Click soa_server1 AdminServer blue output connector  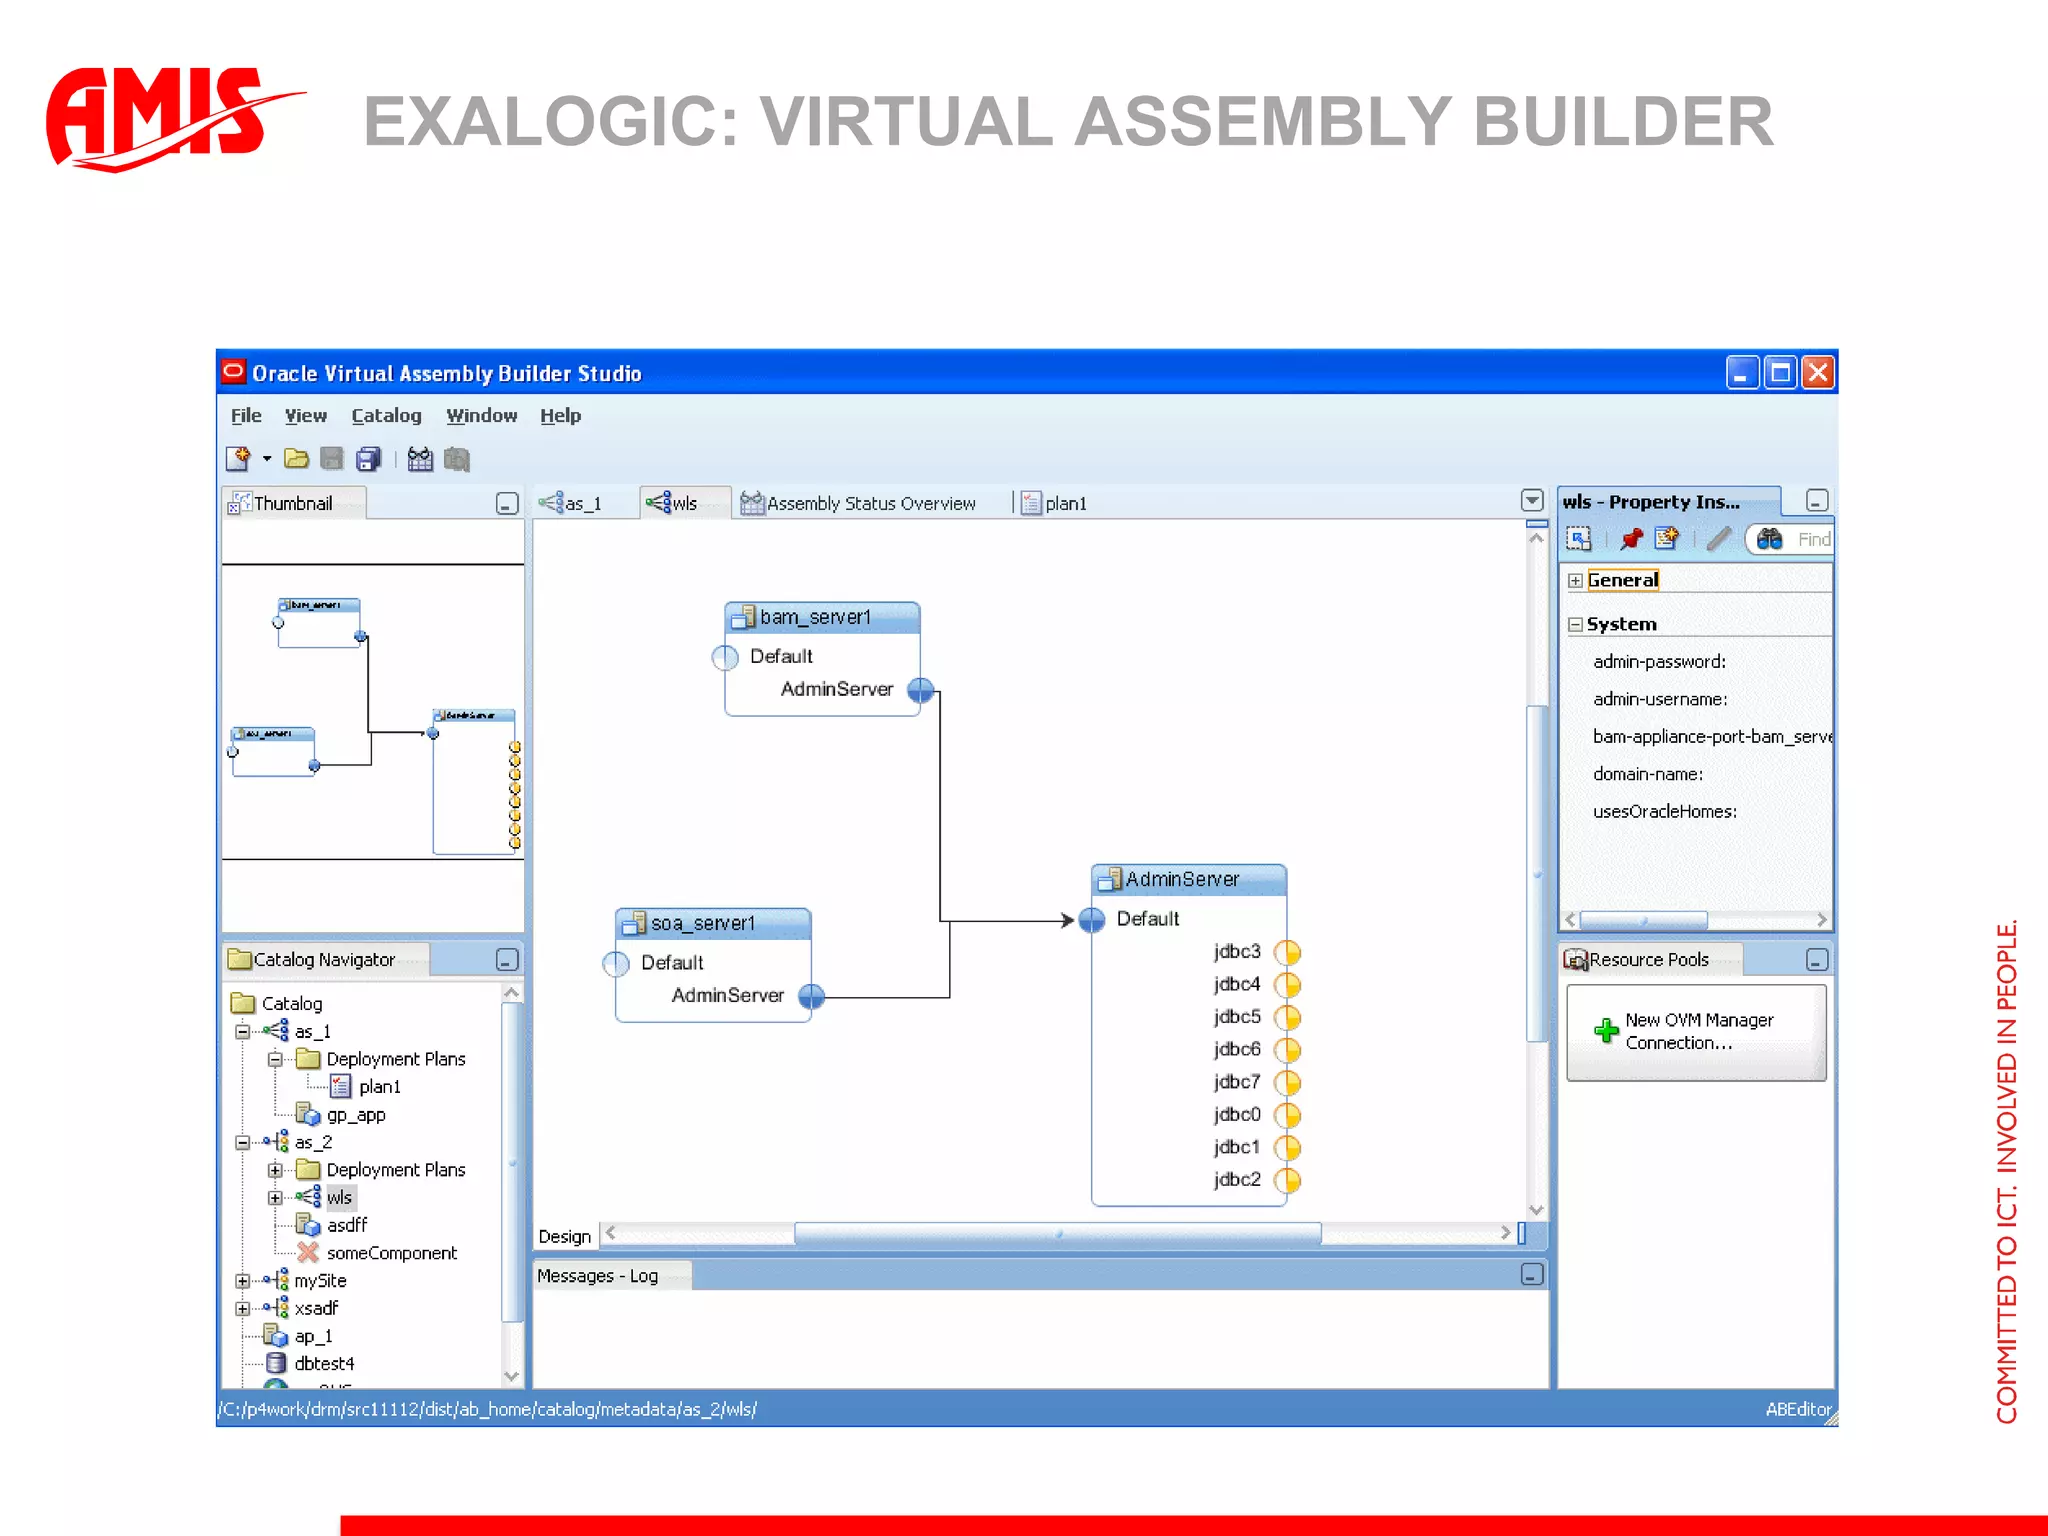[812, 996]
